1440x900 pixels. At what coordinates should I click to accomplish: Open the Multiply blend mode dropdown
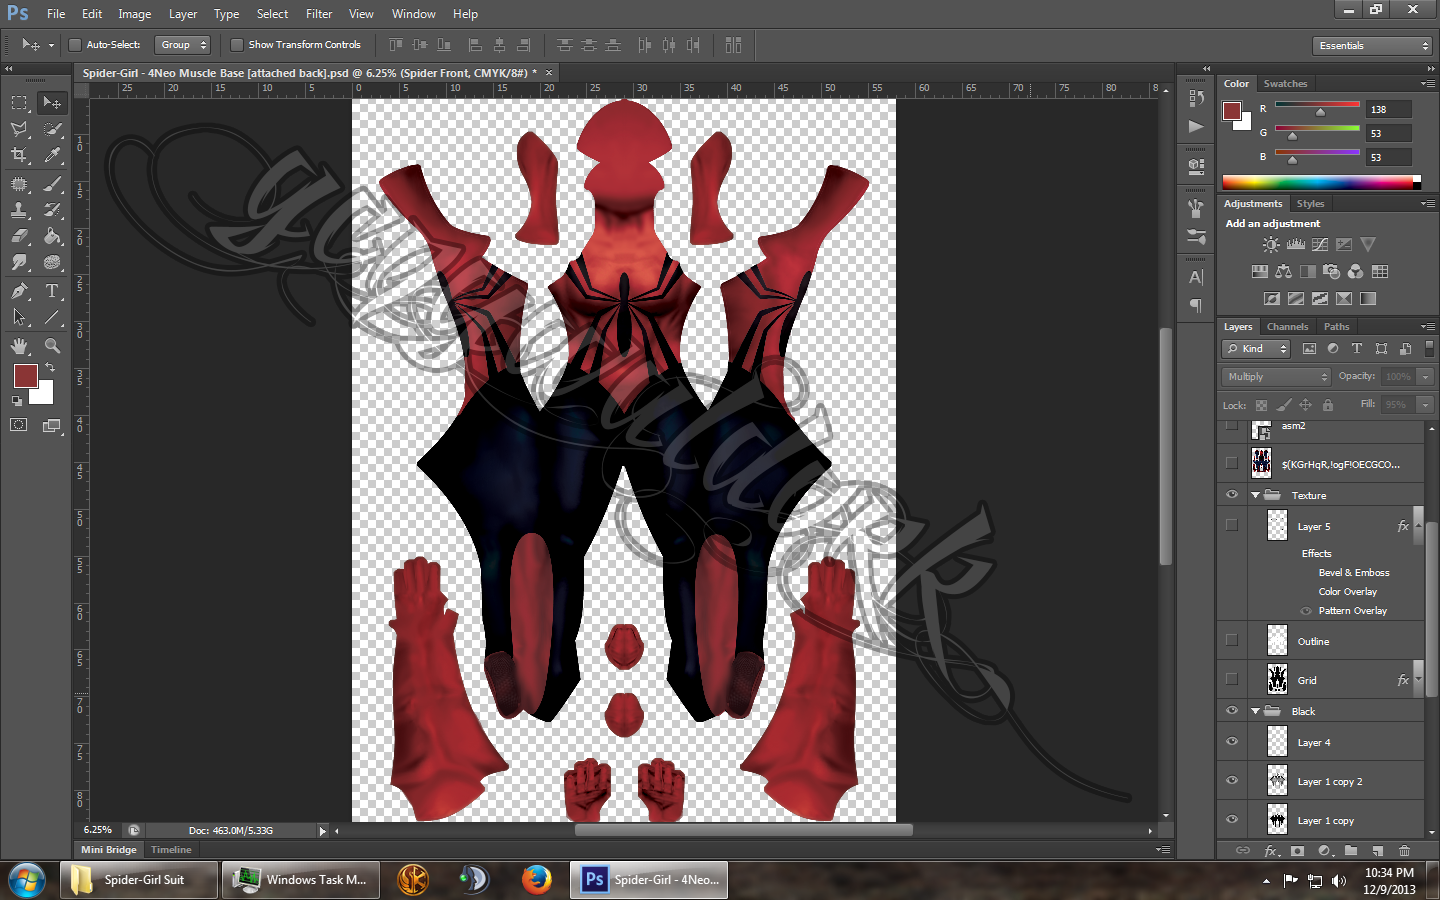point(1276,377)
